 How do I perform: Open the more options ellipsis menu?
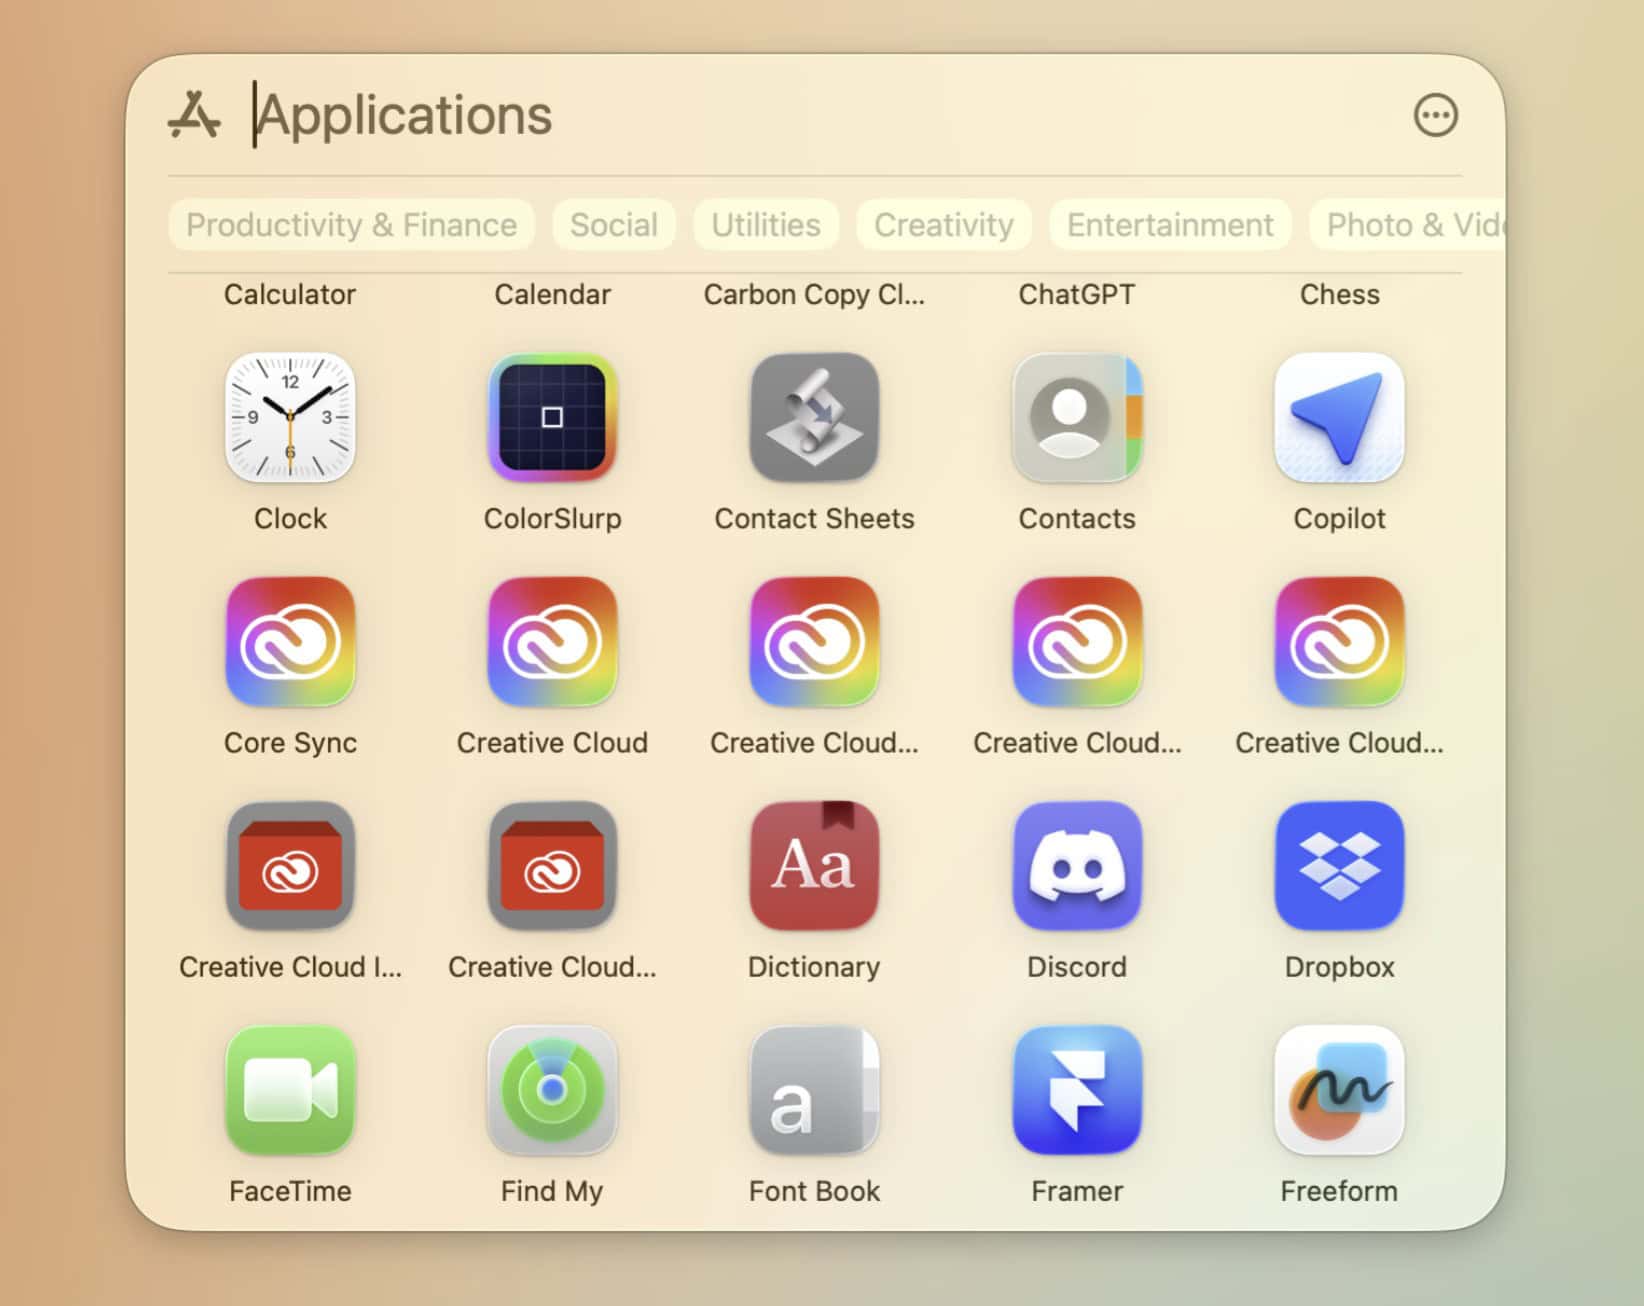click(1435, 115)
